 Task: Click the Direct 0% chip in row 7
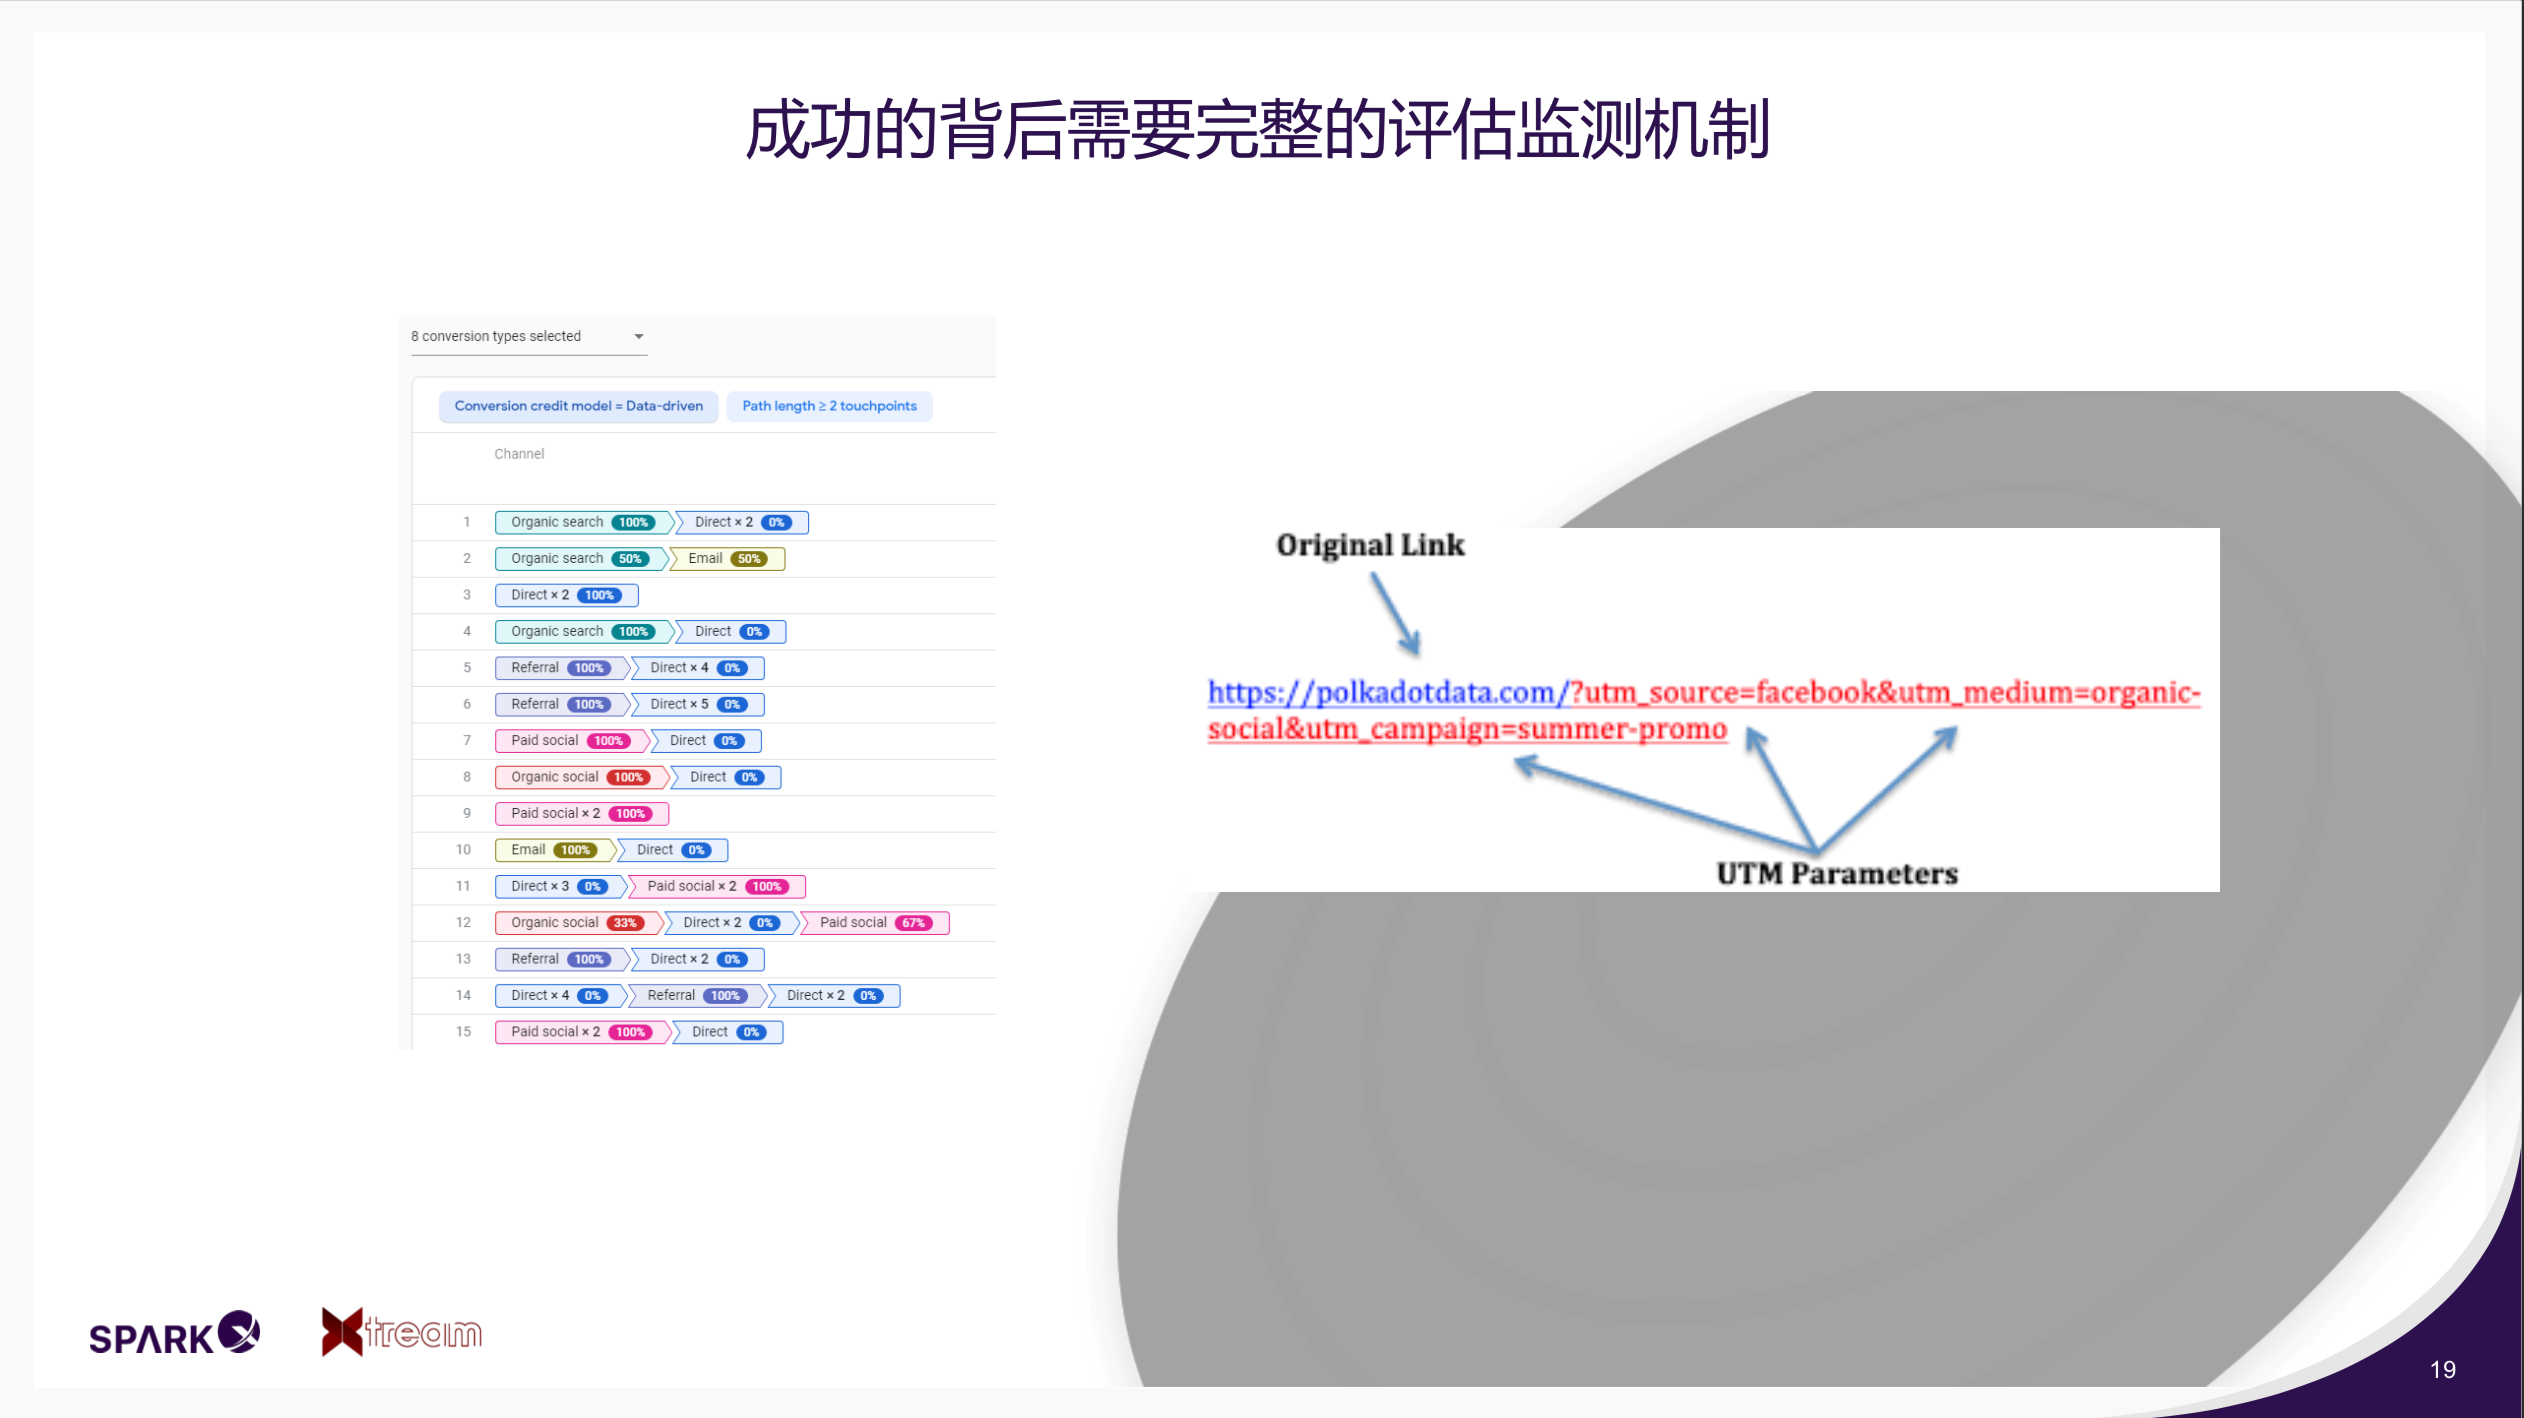pos(707,741)
